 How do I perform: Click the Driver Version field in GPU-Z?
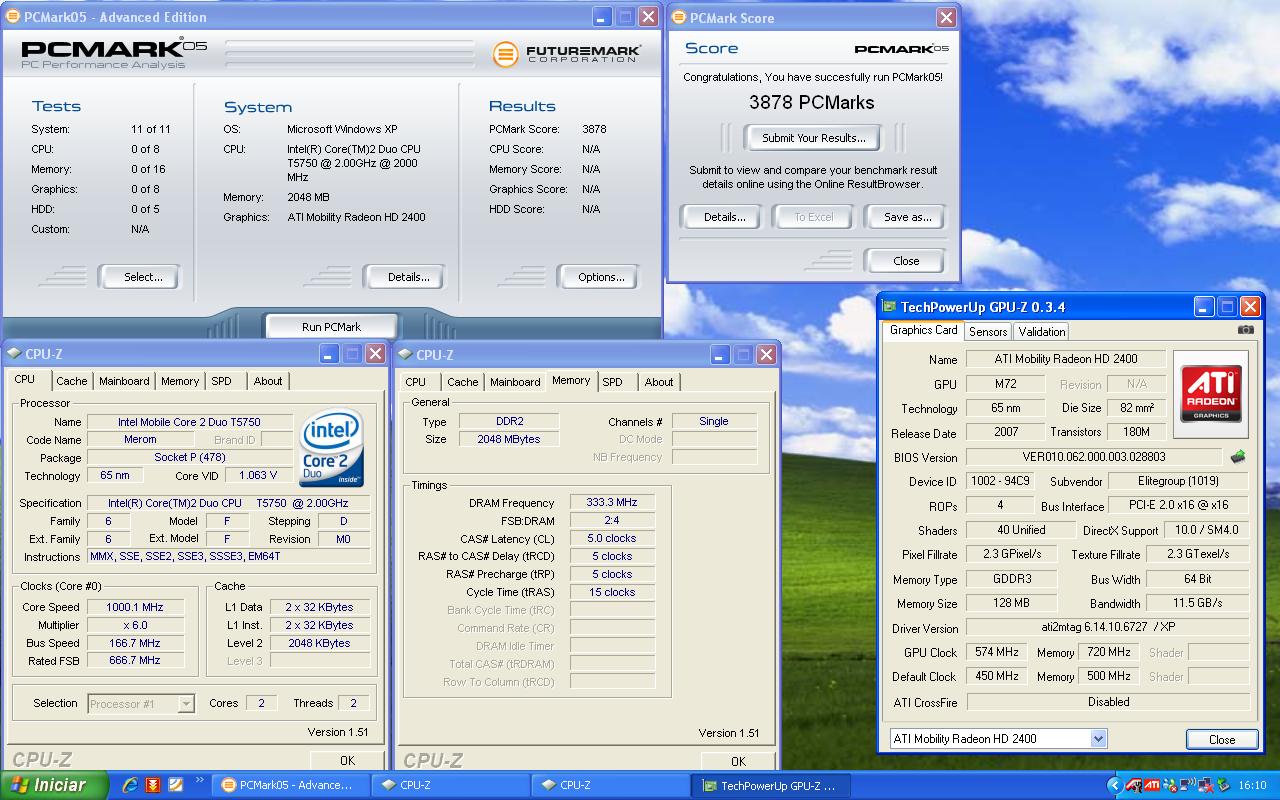[x=1107, y=628]
